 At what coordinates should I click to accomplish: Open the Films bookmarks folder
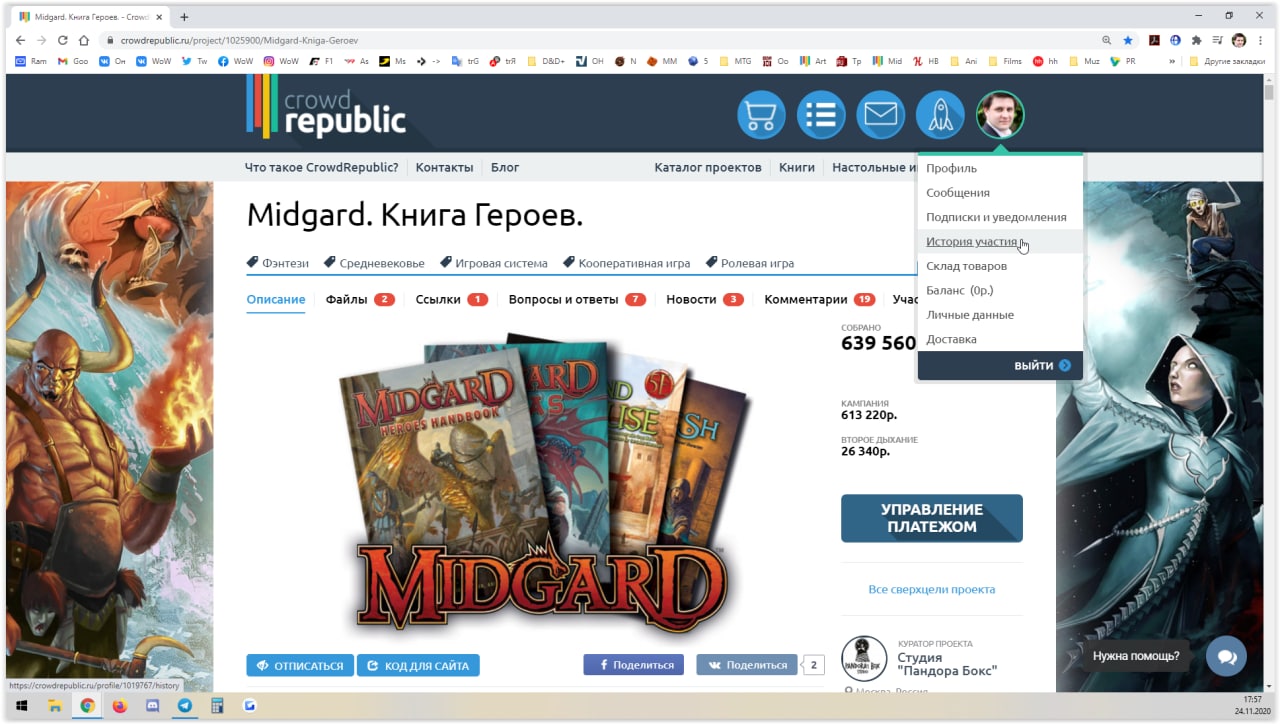1004,61
